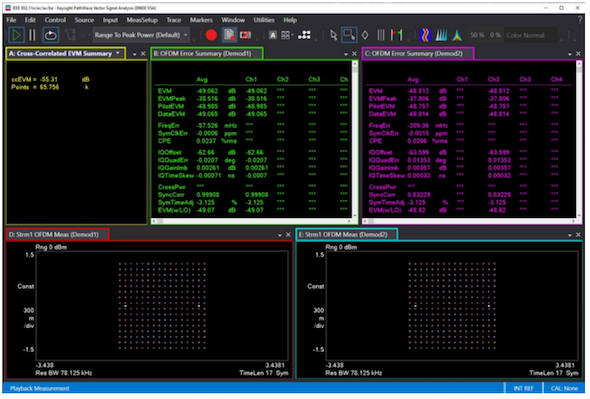Choose the trace grid layout icon
This screenshot has height=399, width=590.
coord(286,35)
